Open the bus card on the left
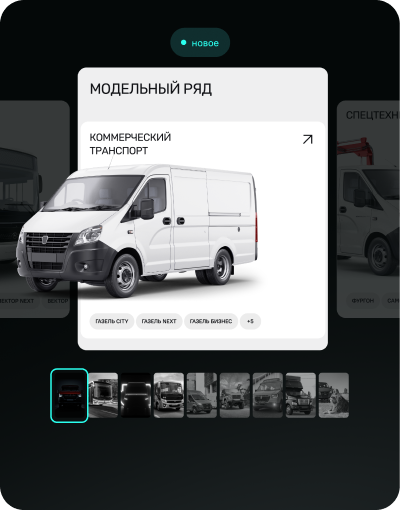 pos(35,209)
